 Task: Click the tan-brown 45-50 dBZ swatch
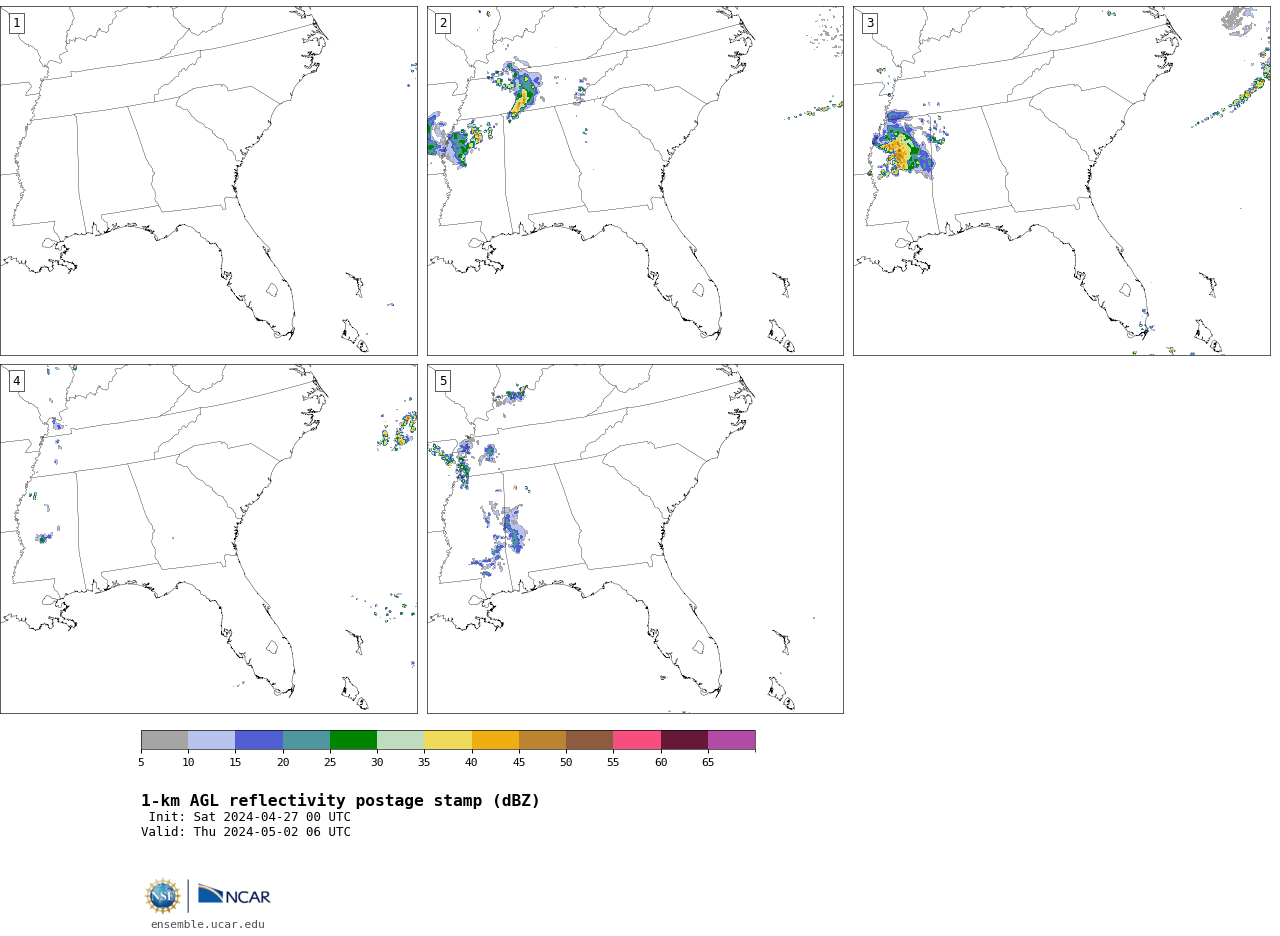coord(542,740)
